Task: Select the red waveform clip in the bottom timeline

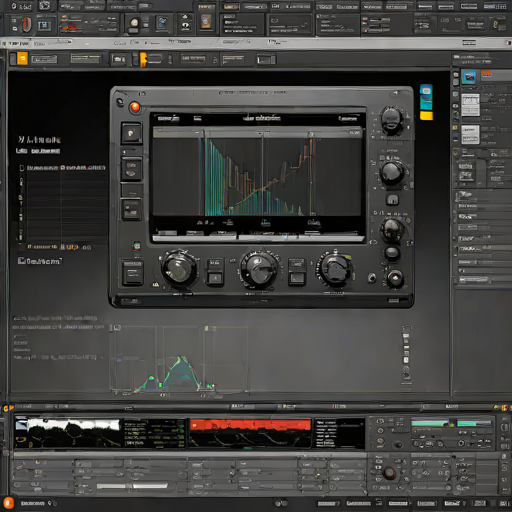Action: (250, 433)
